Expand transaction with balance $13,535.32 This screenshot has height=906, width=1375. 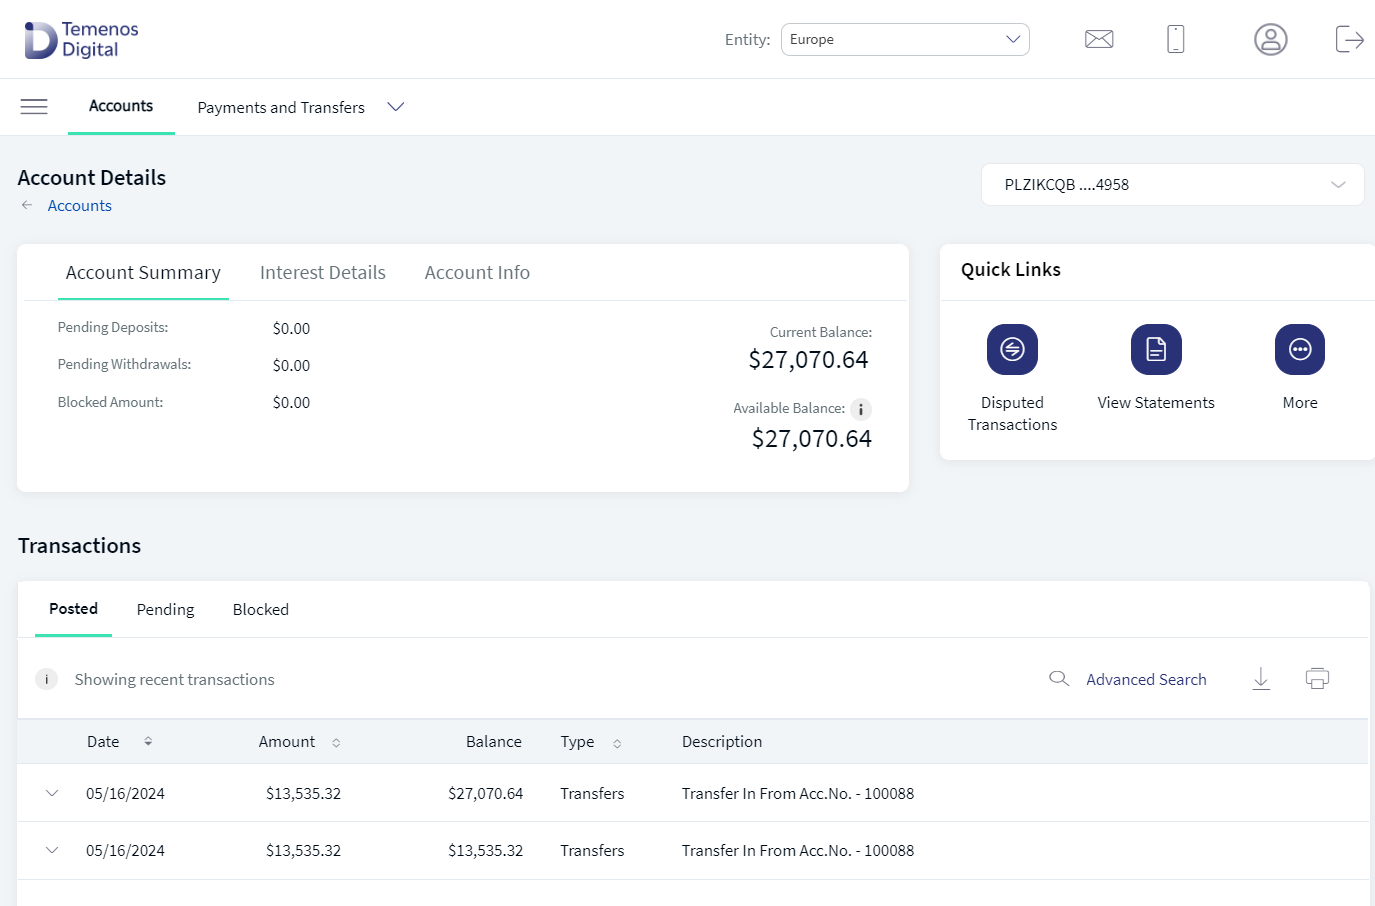(52, 850)
